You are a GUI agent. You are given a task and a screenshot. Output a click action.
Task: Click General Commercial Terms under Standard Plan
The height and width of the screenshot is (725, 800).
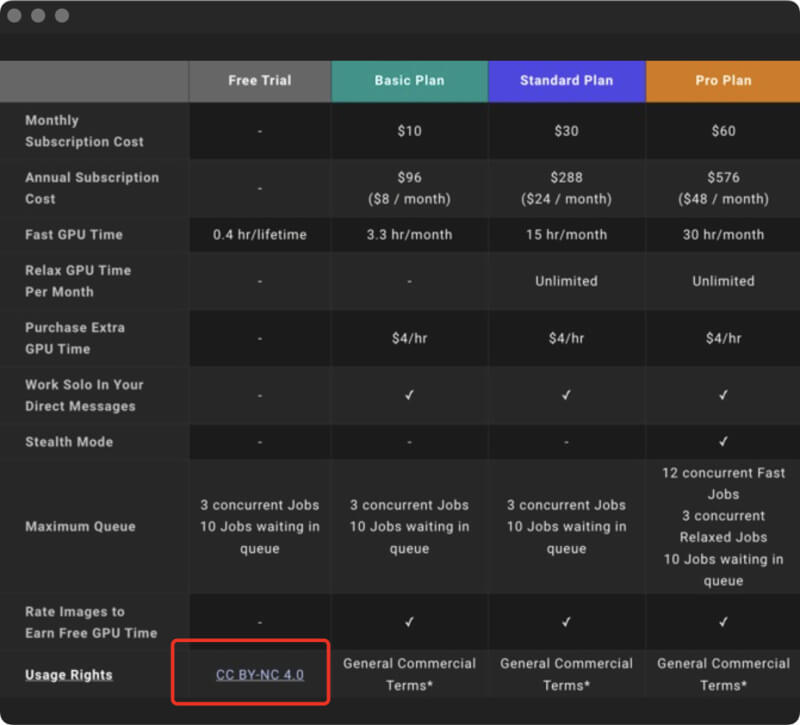click(566, 674)
